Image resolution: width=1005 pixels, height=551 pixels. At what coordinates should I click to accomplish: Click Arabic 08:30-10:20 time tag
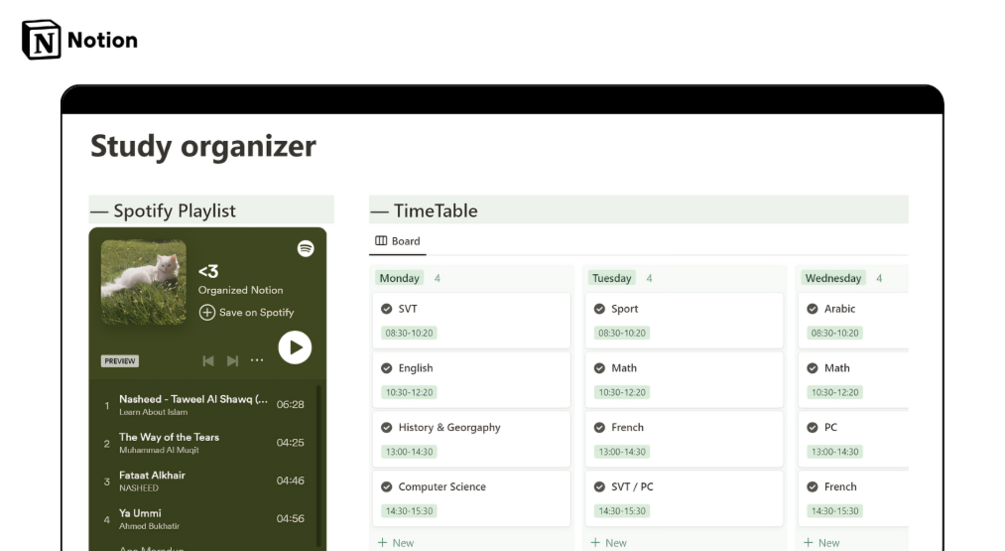835,333
